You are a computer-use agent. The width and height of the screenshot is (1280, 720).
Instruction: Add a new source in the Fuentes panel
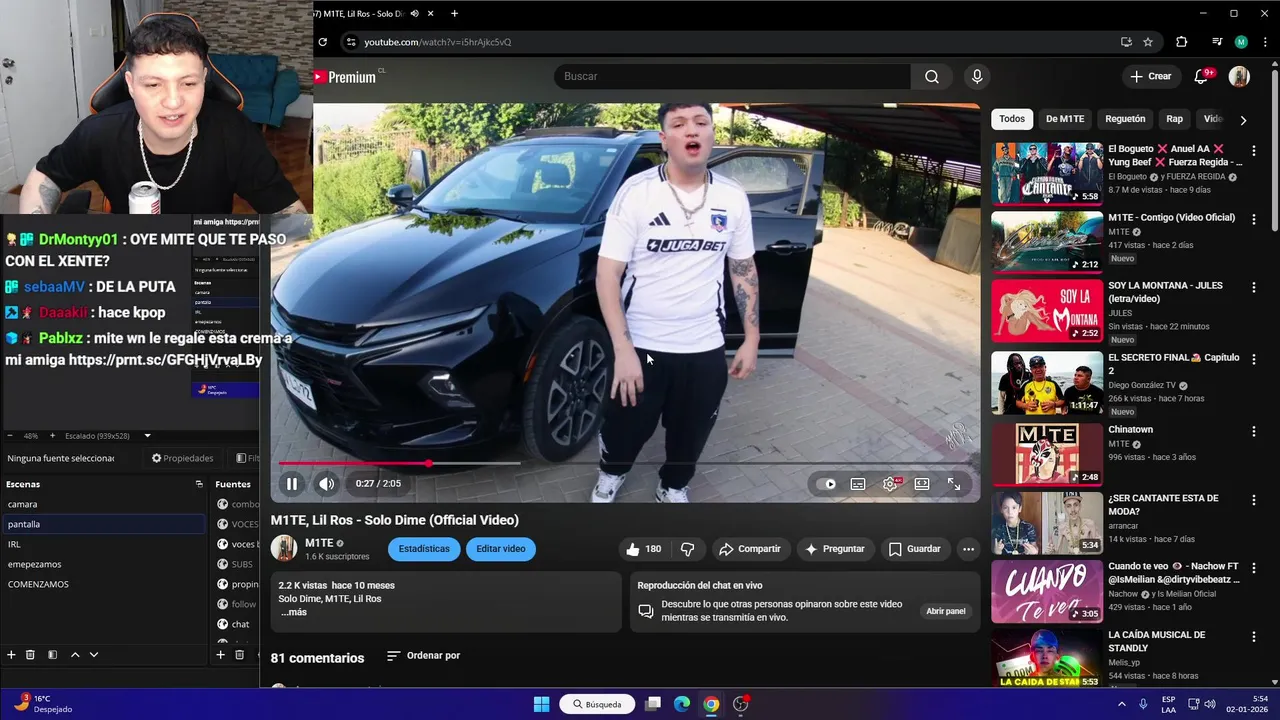tap(220, 655)
